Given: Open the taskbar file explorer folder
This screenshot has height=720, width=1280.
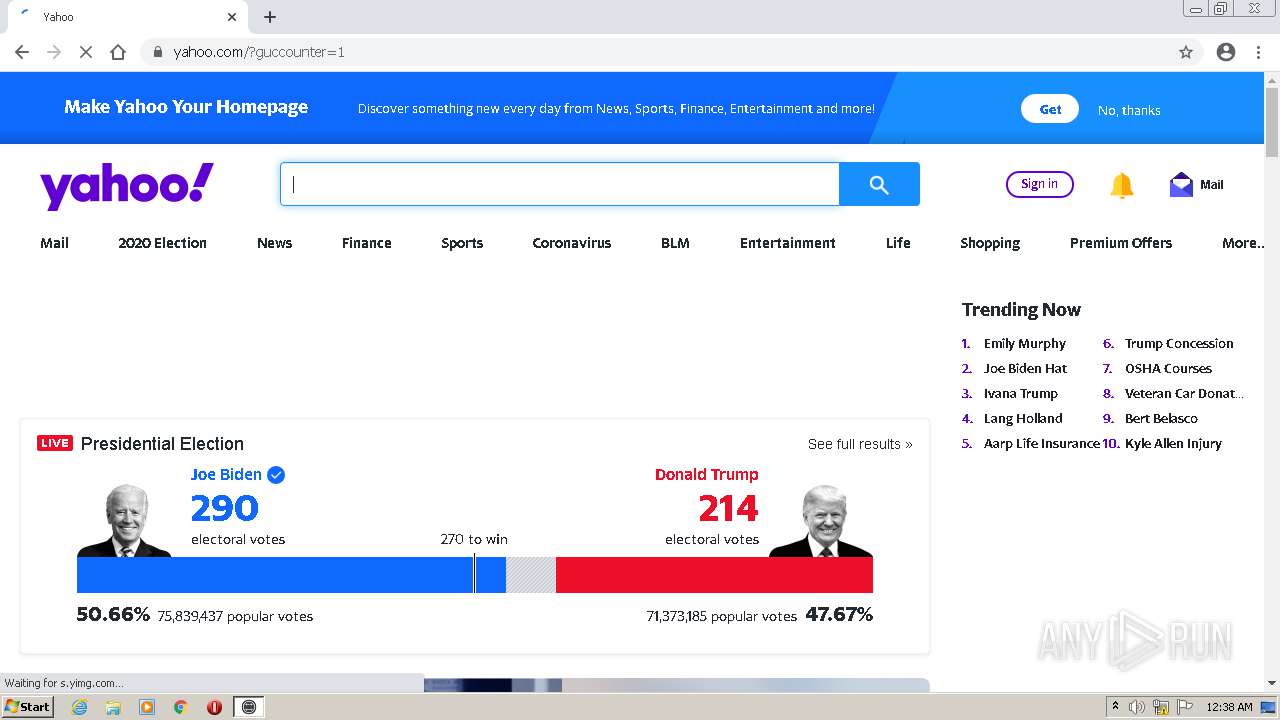Looking at the screenshot, I should tap(113, 707).
